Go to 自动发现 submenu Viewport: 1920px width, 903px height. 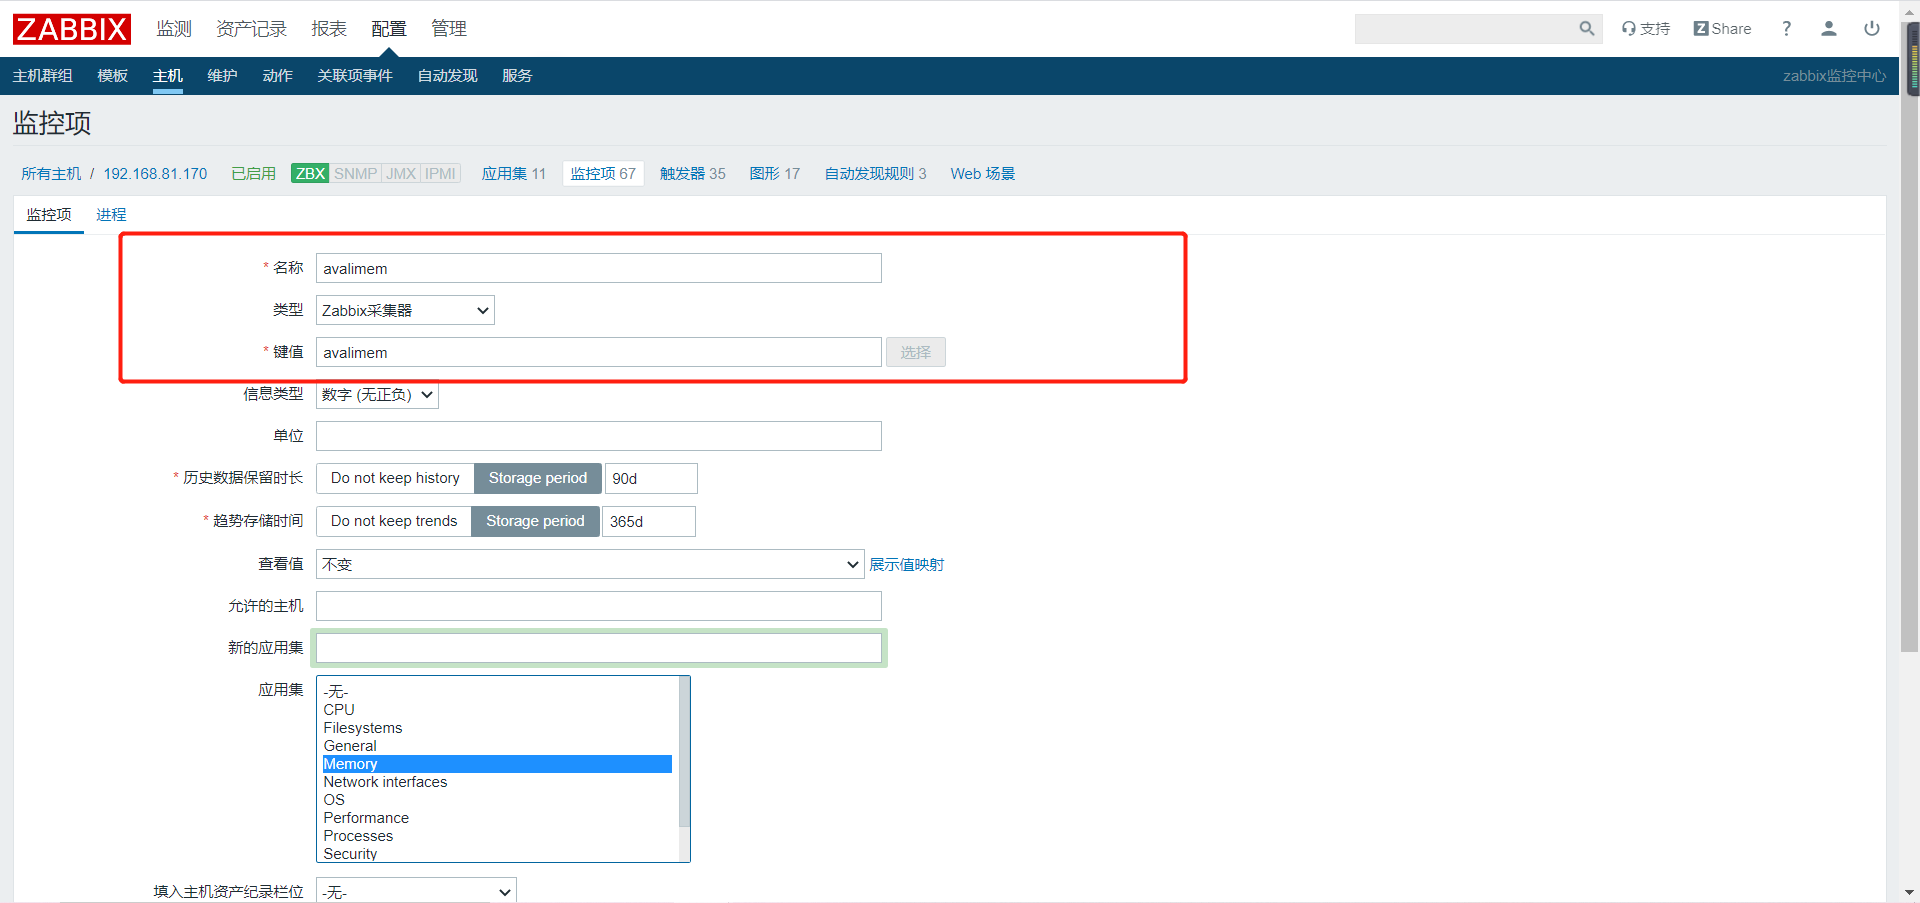(x=447, y=76)
